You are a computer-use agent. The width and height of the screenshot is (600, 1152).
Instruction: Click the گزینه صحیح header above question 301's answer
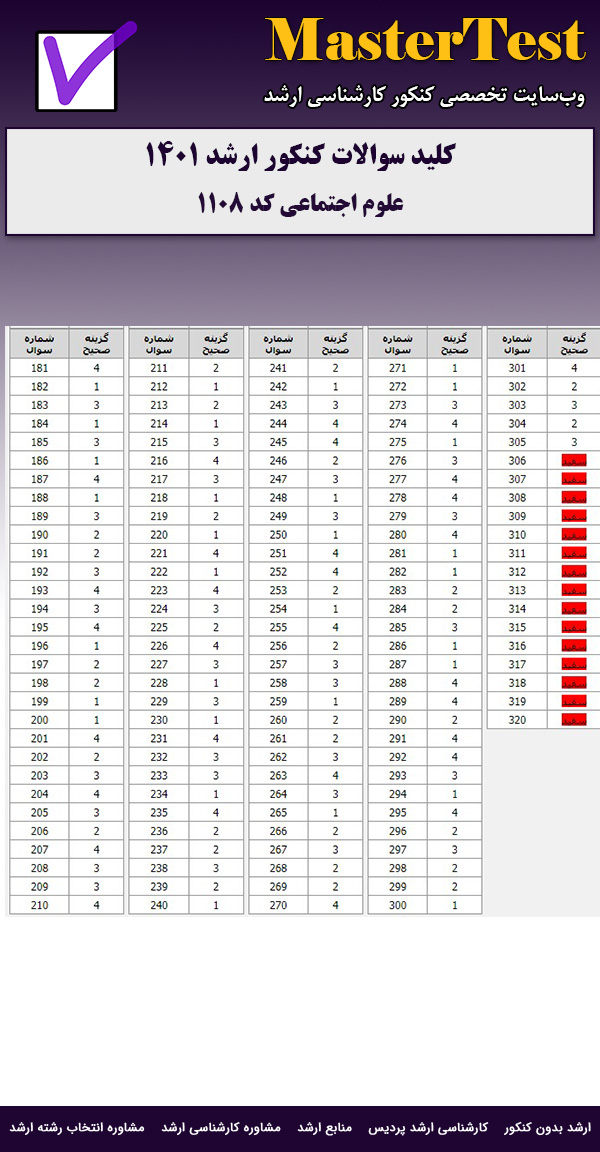[574, 343]
